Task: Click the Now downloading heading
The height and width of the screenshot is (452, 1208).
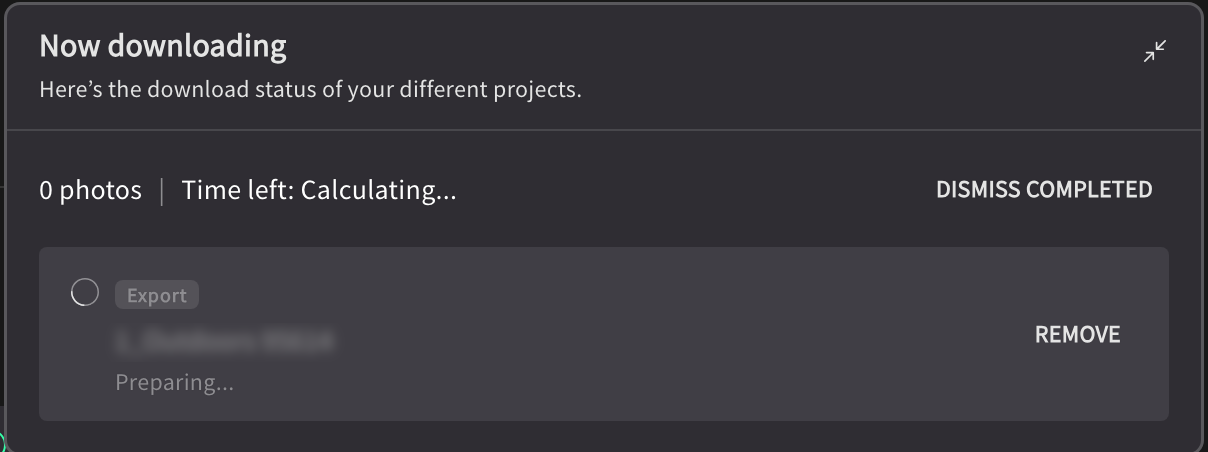Action: pos(163,46)
